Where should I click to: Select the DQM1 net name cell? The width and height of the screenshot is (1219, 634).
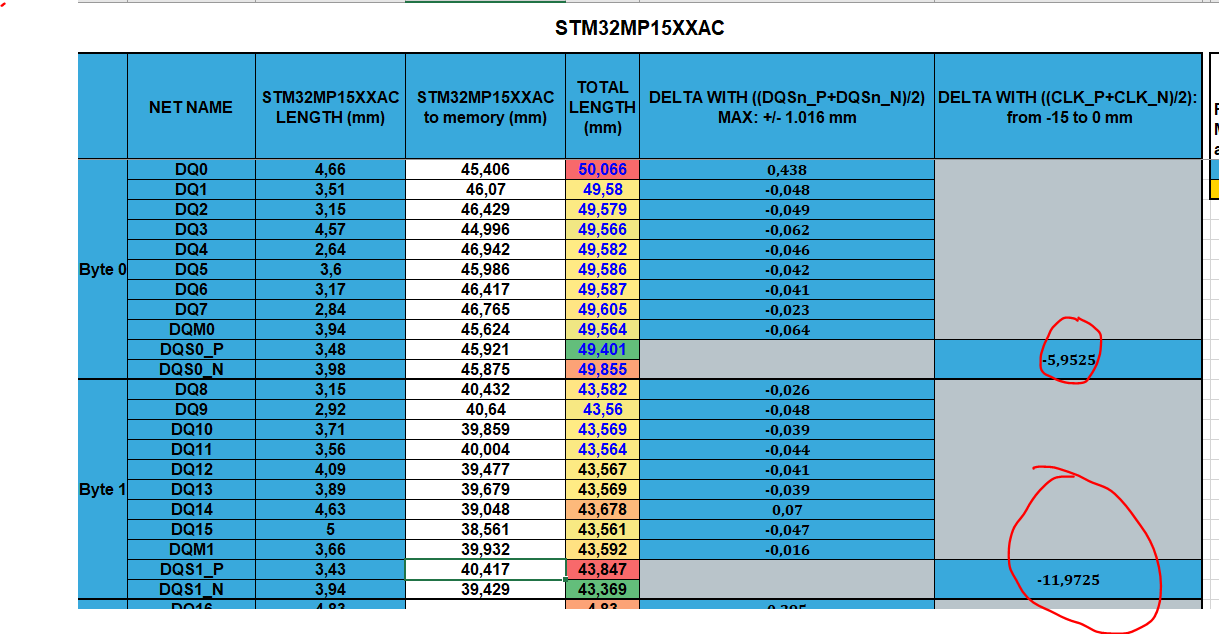pyautogui.click(x=191, y=549)
